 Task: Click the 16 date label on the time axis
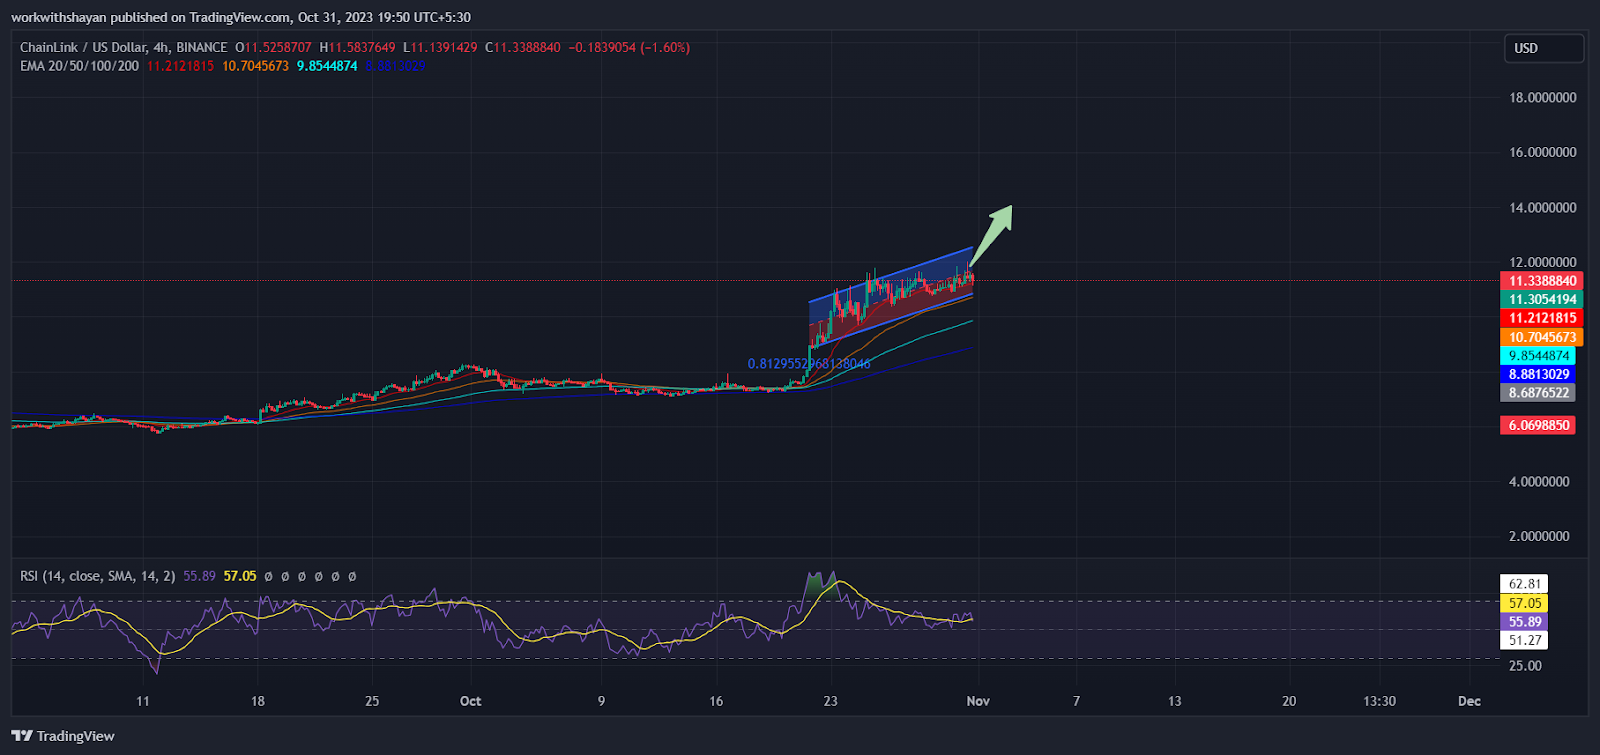click(x=716, y=701)
